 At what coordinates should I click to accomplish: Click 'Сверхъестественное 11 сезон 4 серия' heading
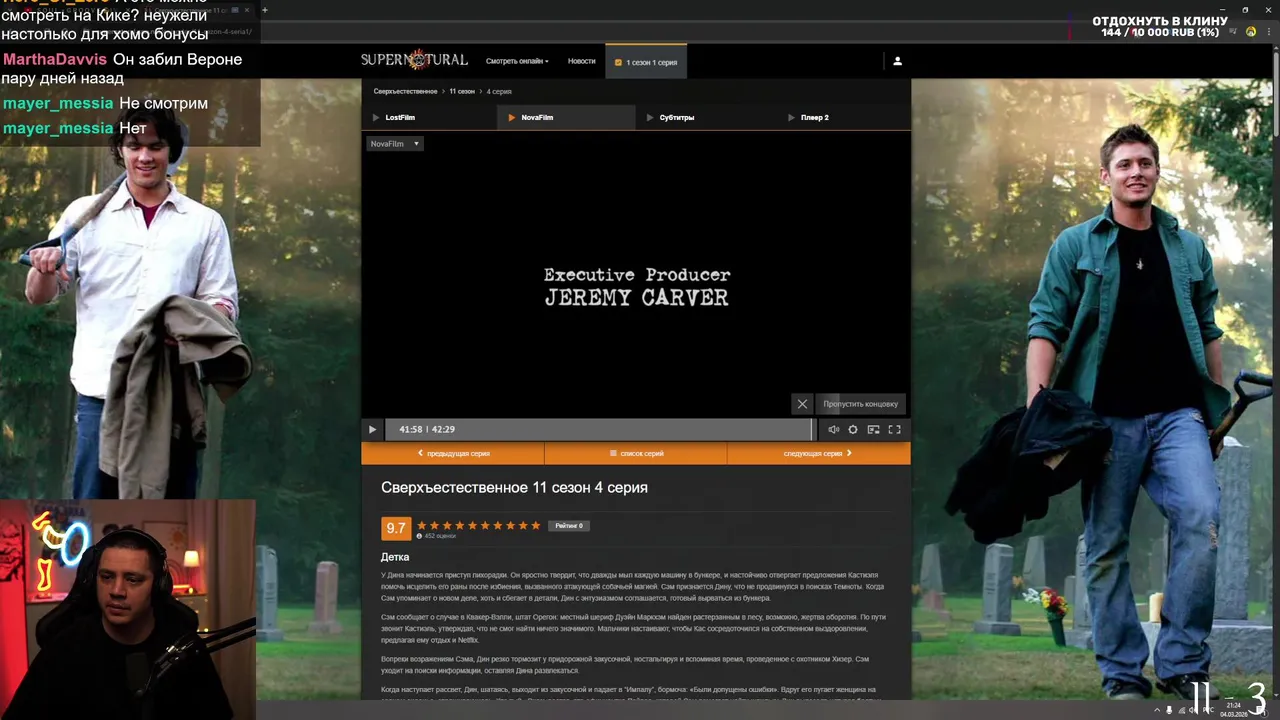point(514,487)
